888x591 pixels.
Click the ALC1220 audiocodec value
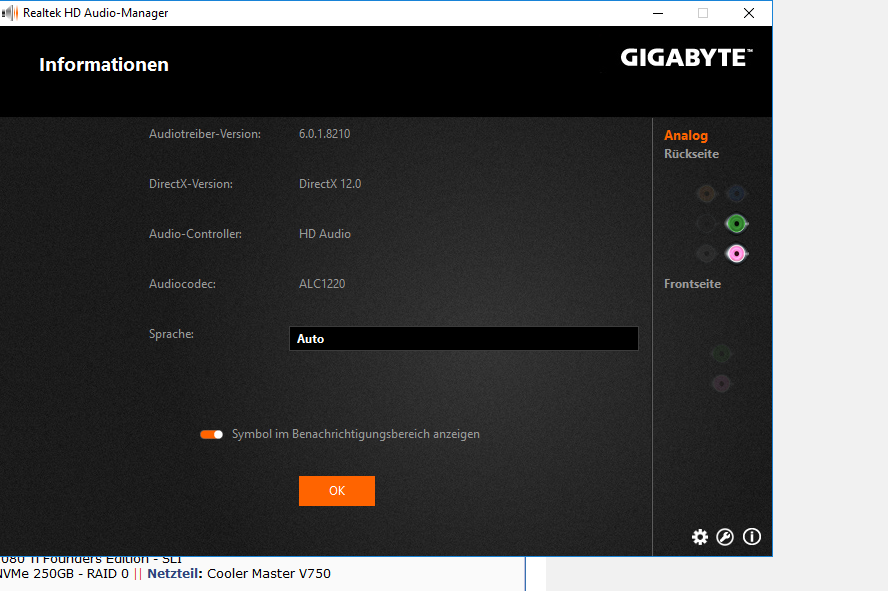322,284
